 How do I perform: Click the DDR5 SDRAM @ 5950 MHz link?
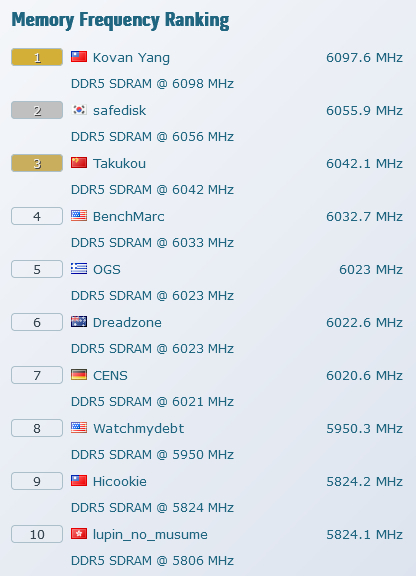pos(153,454)
